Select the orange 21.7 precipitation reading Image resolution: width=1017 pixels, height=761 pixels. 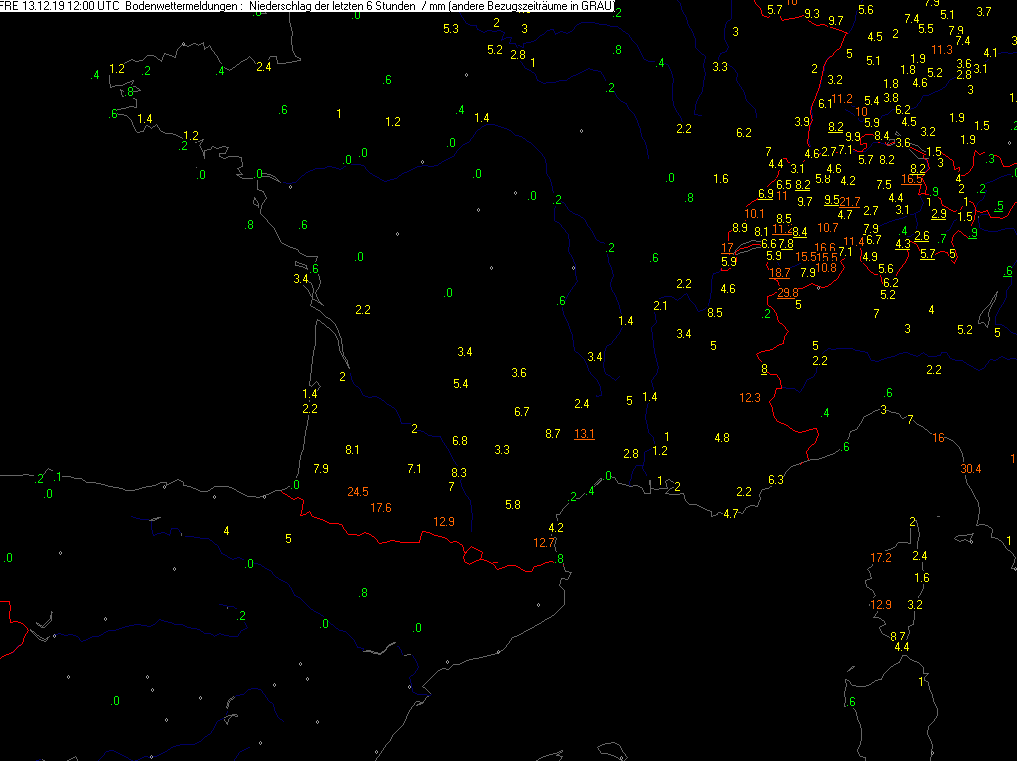pos(849,202)
